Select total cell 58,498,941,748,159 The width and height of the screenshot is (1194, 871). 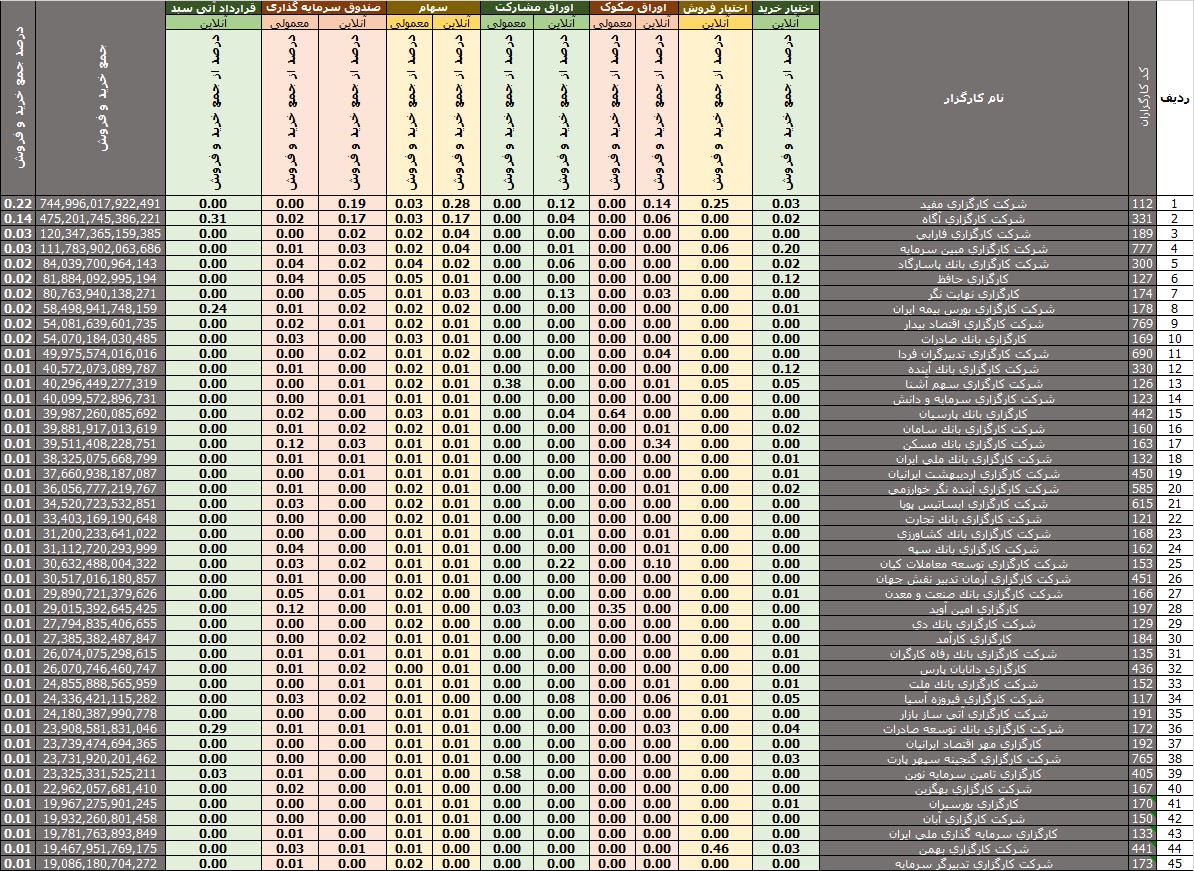(101, 309)
